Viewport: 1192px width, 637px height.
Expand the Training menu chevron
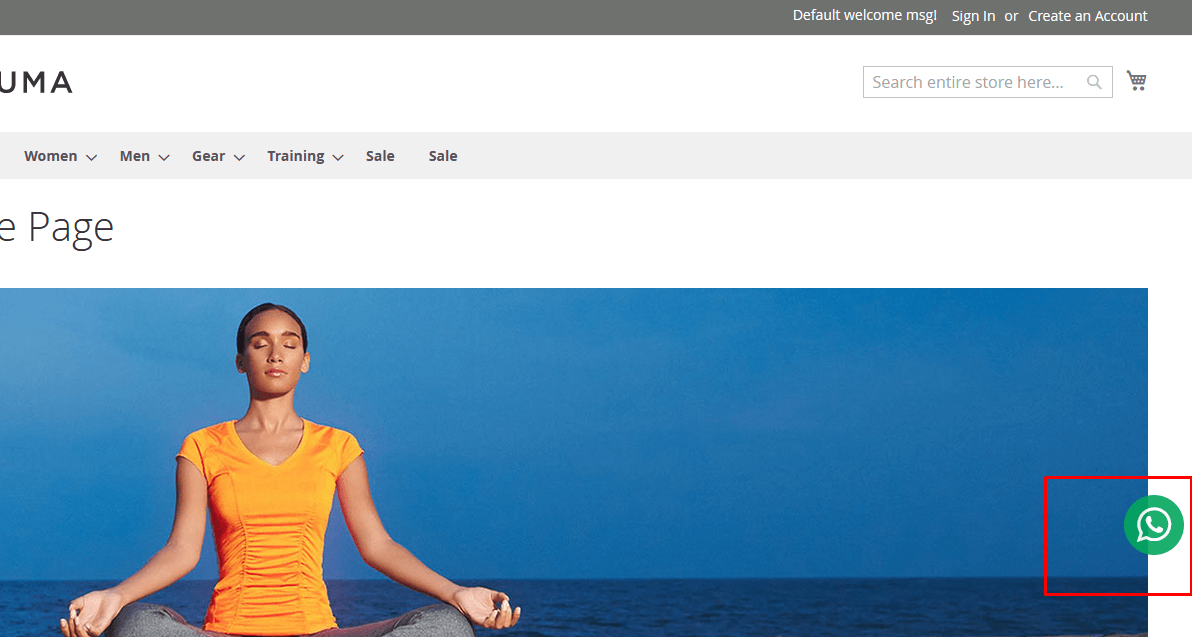click(x=338, y=157)
